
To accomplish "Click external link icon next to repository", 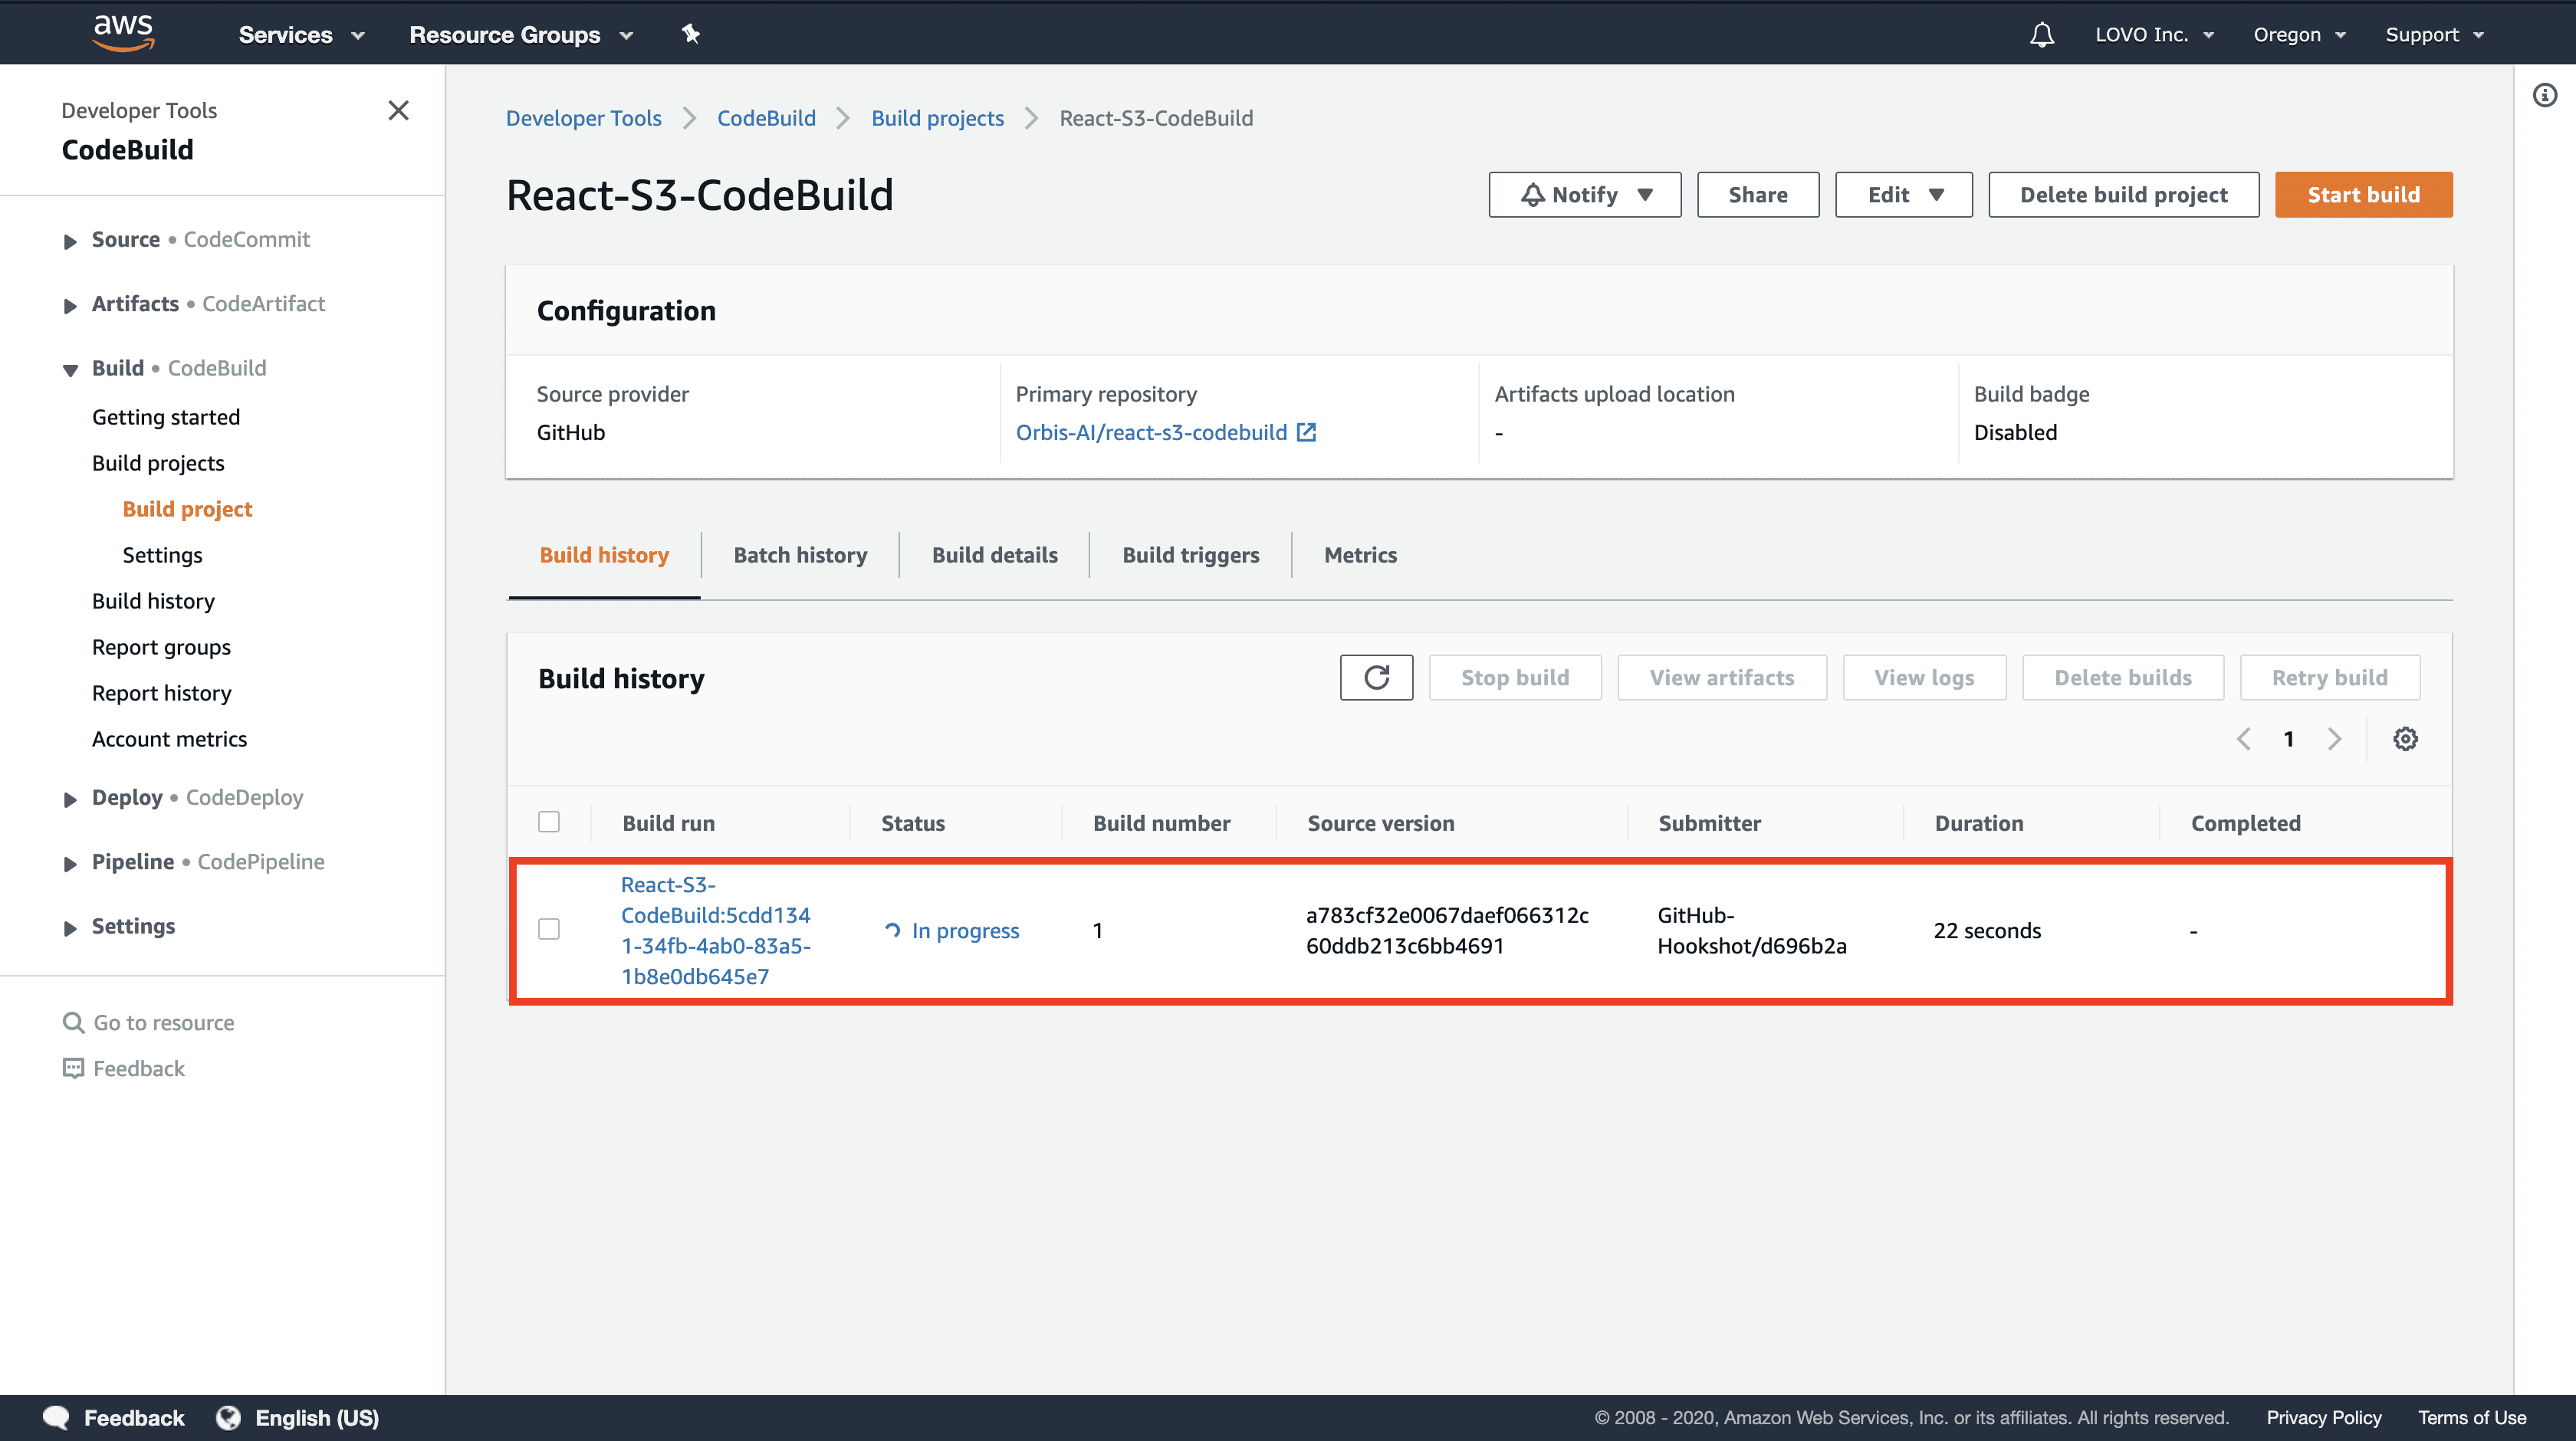I will pyautogui.click(x=1306, y=432).
